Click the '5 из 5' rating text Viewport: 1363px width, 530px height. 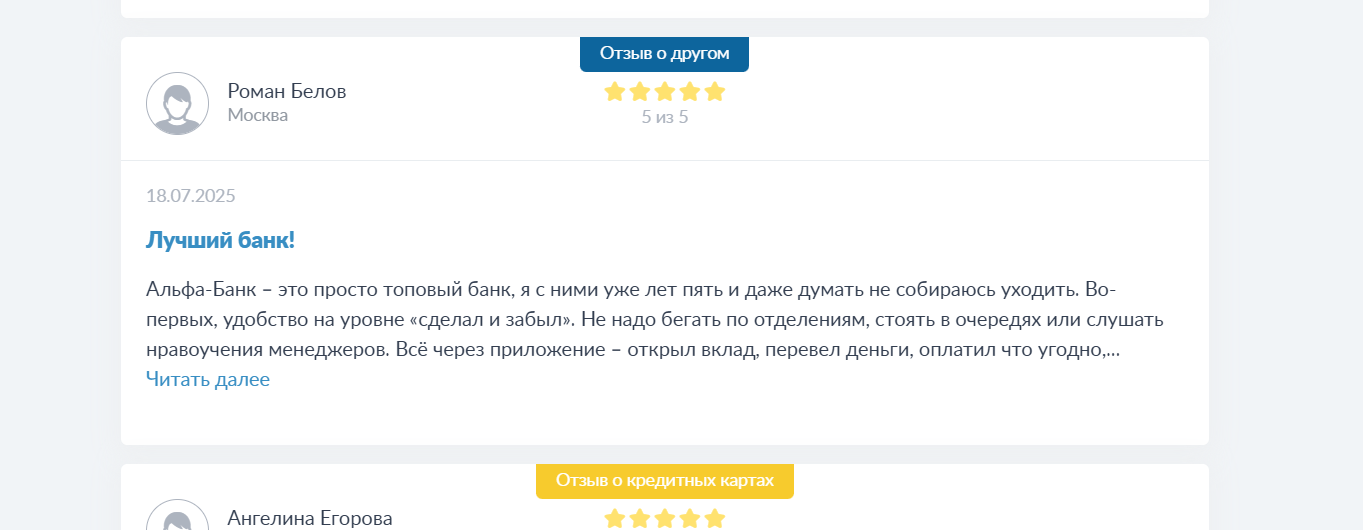click(x=665, y=117)
